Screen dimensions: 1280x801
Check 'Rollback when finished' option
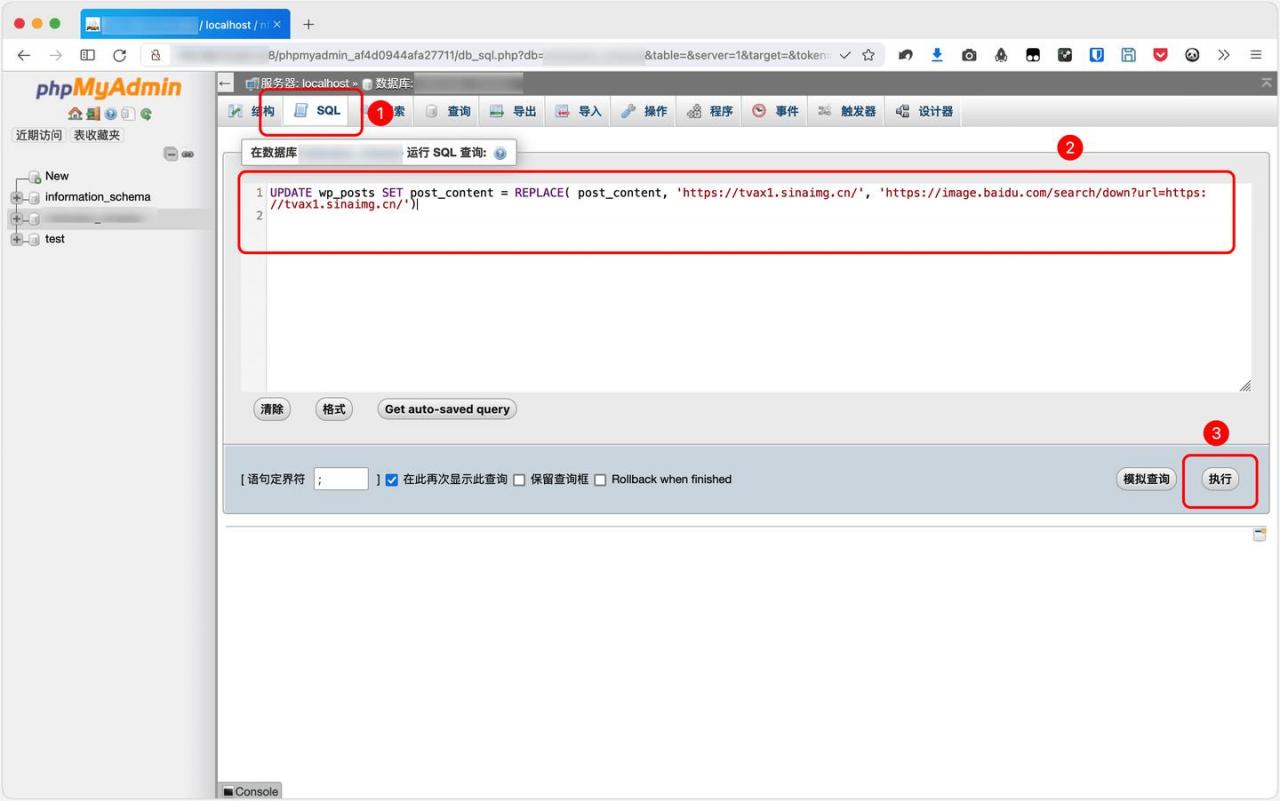click(x=600, y=480)
